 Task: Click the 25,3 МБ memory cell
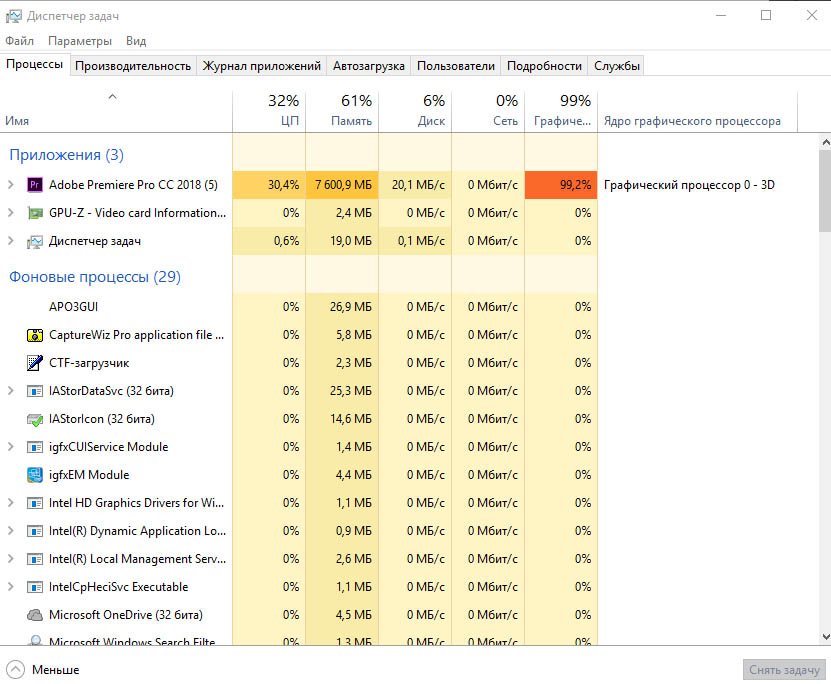tap(342, 391)
